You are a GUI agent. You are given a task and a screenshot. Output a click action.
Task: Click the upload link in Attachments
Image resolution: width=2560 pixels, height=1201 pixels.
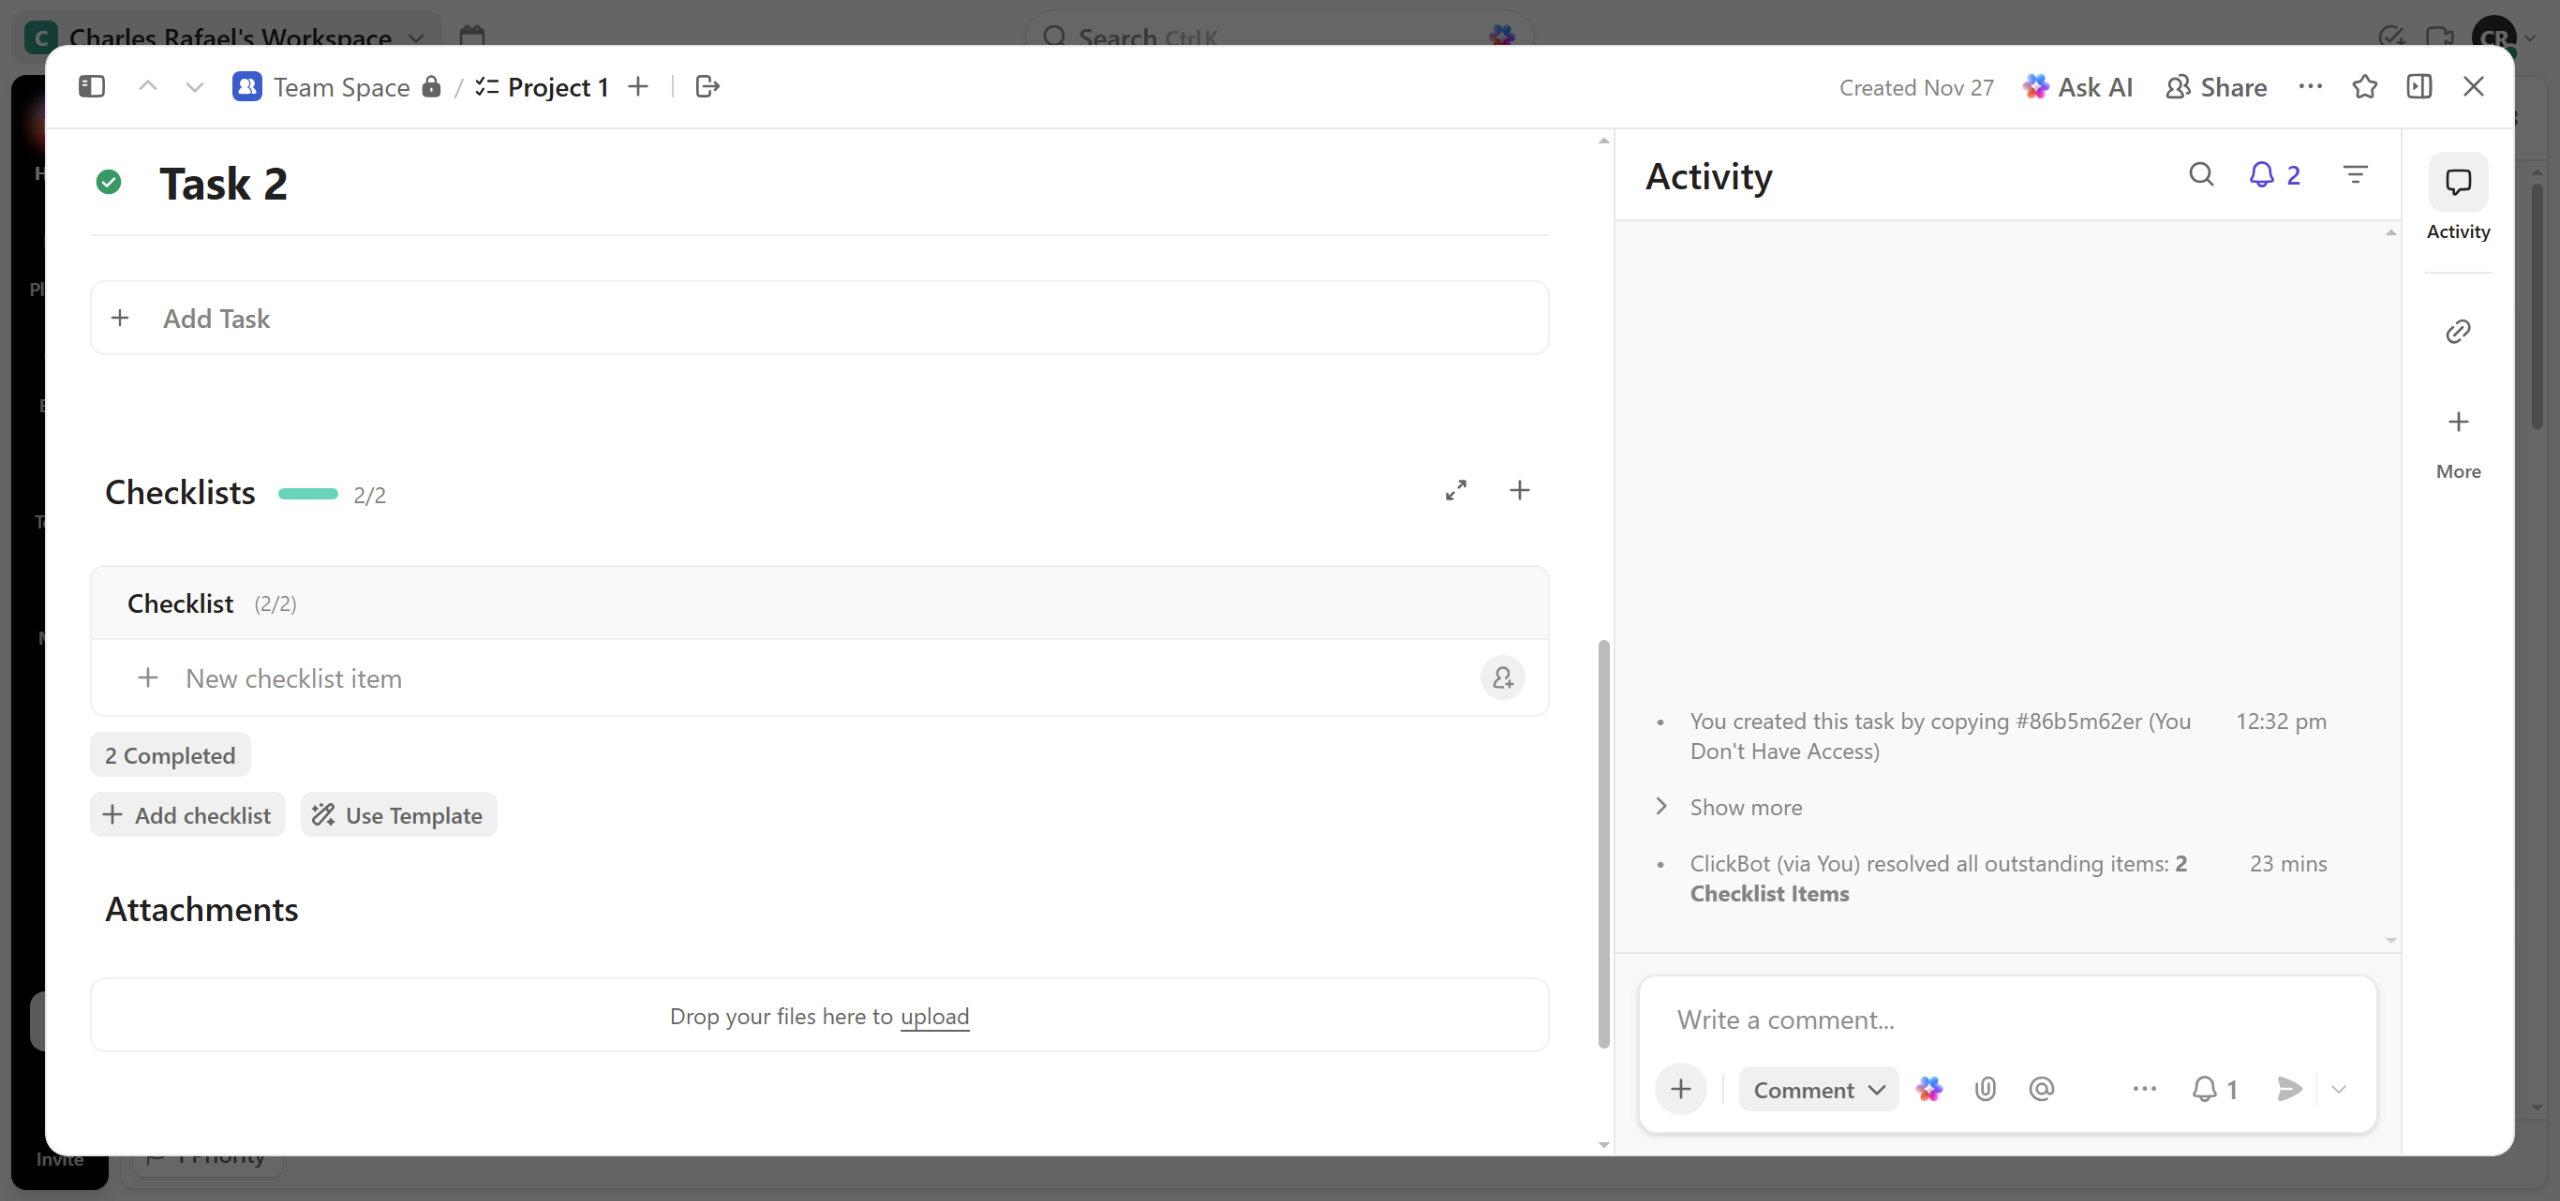[x=934, y=1016]
